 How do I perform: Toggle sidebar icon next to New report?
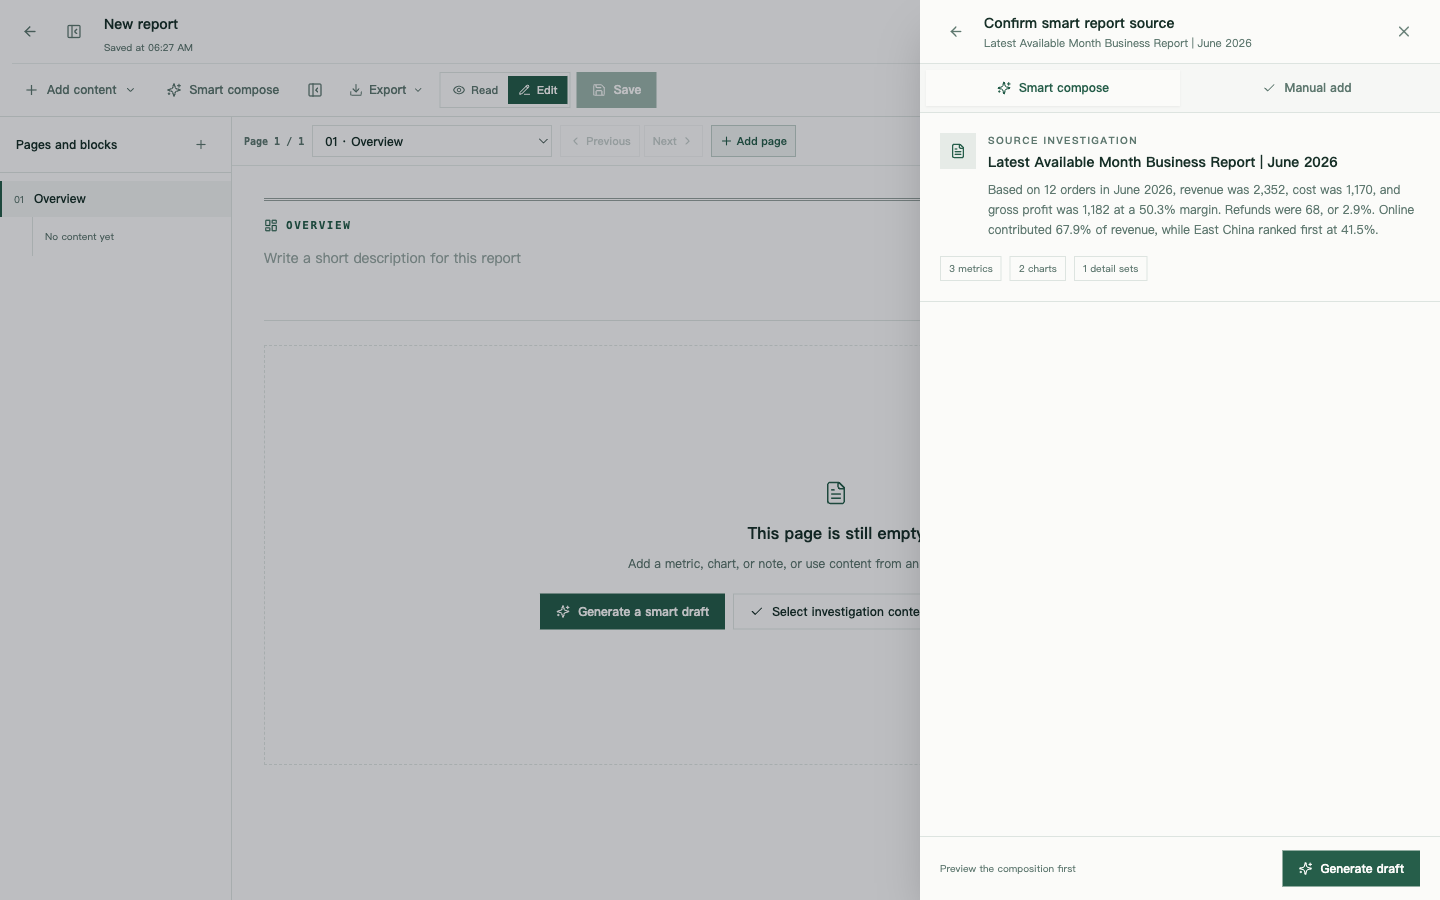click(74, 32)
